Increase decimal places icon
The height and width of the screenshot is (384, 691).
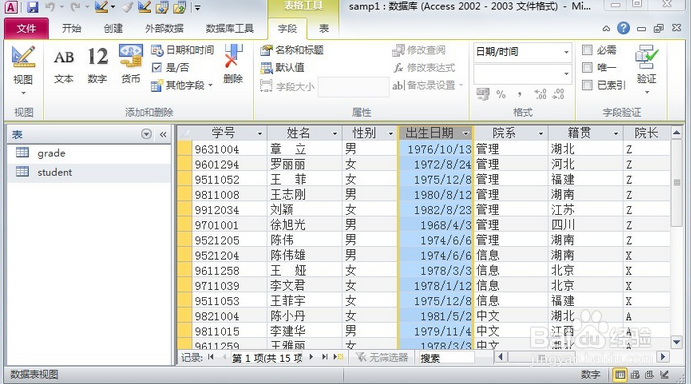540,94
